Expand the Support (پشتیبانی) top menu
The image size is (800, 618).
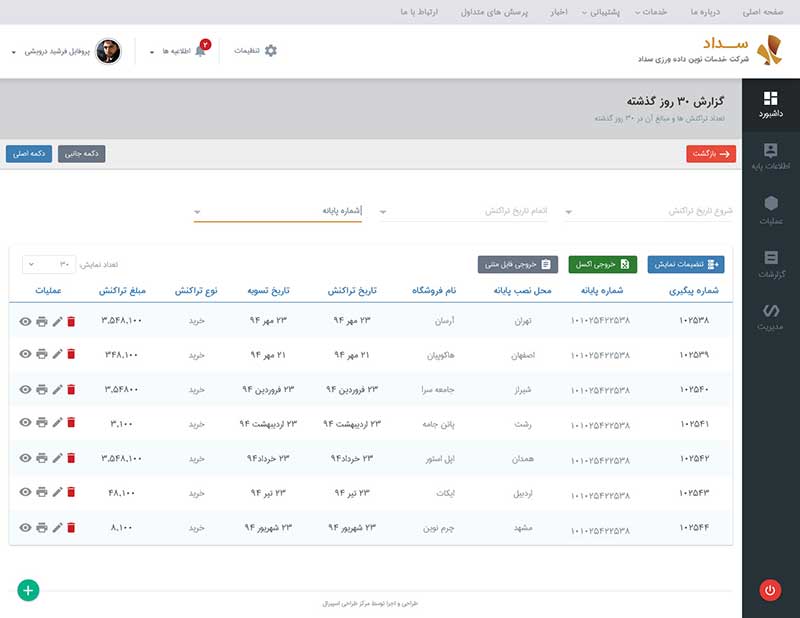pyautogui.click(x=601, y=12)
